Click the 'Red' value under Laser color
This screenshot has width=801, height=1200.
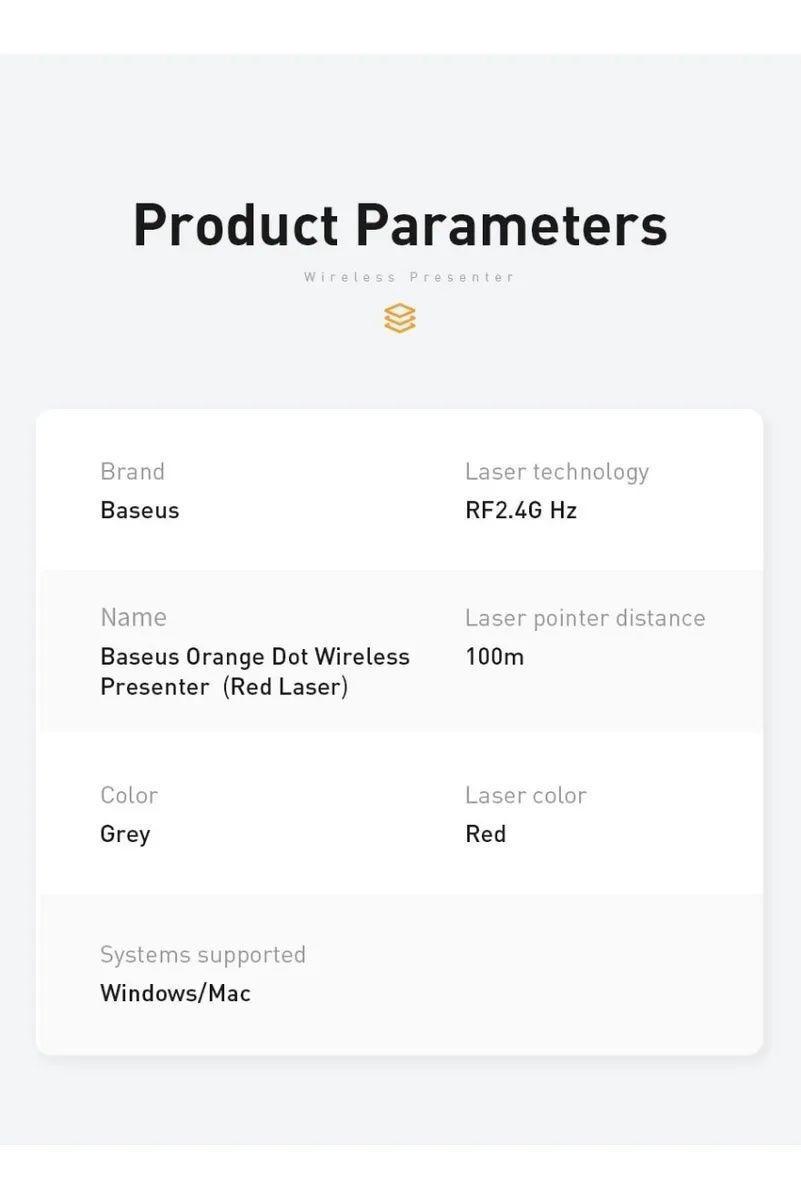coord(485,834)
